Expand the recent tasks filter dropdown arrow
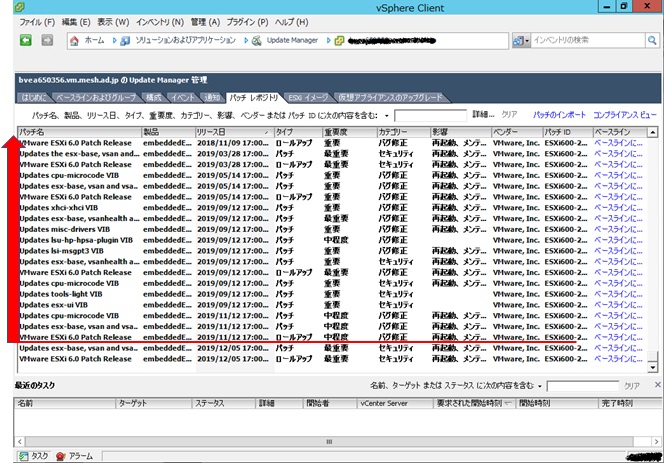Viewport: 664px width, 463px height. pyautogui.click(x=540, y=386)
